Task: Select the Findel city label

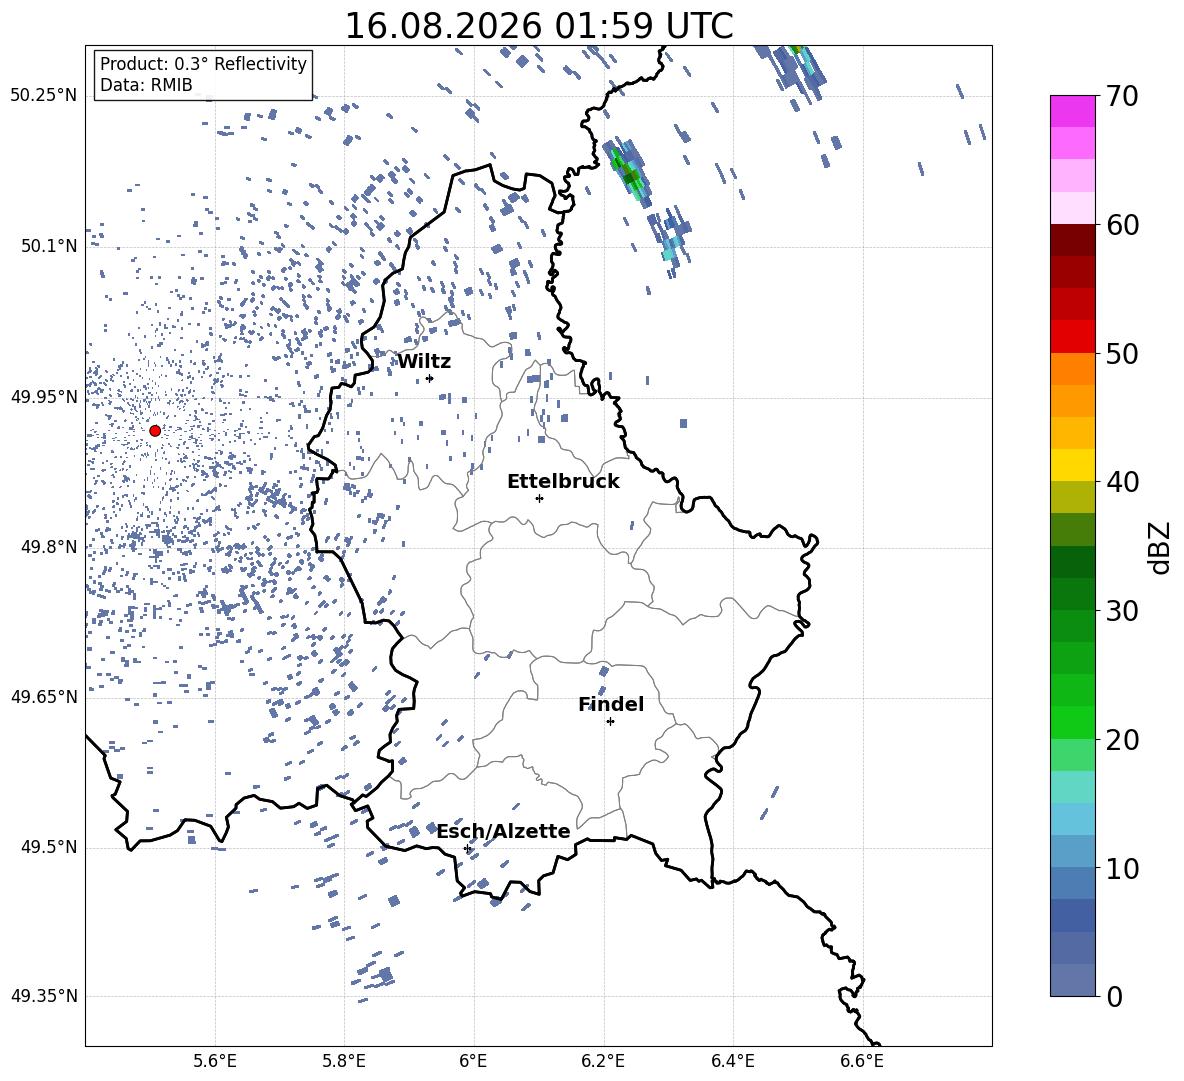Action: tap(611, 704)
